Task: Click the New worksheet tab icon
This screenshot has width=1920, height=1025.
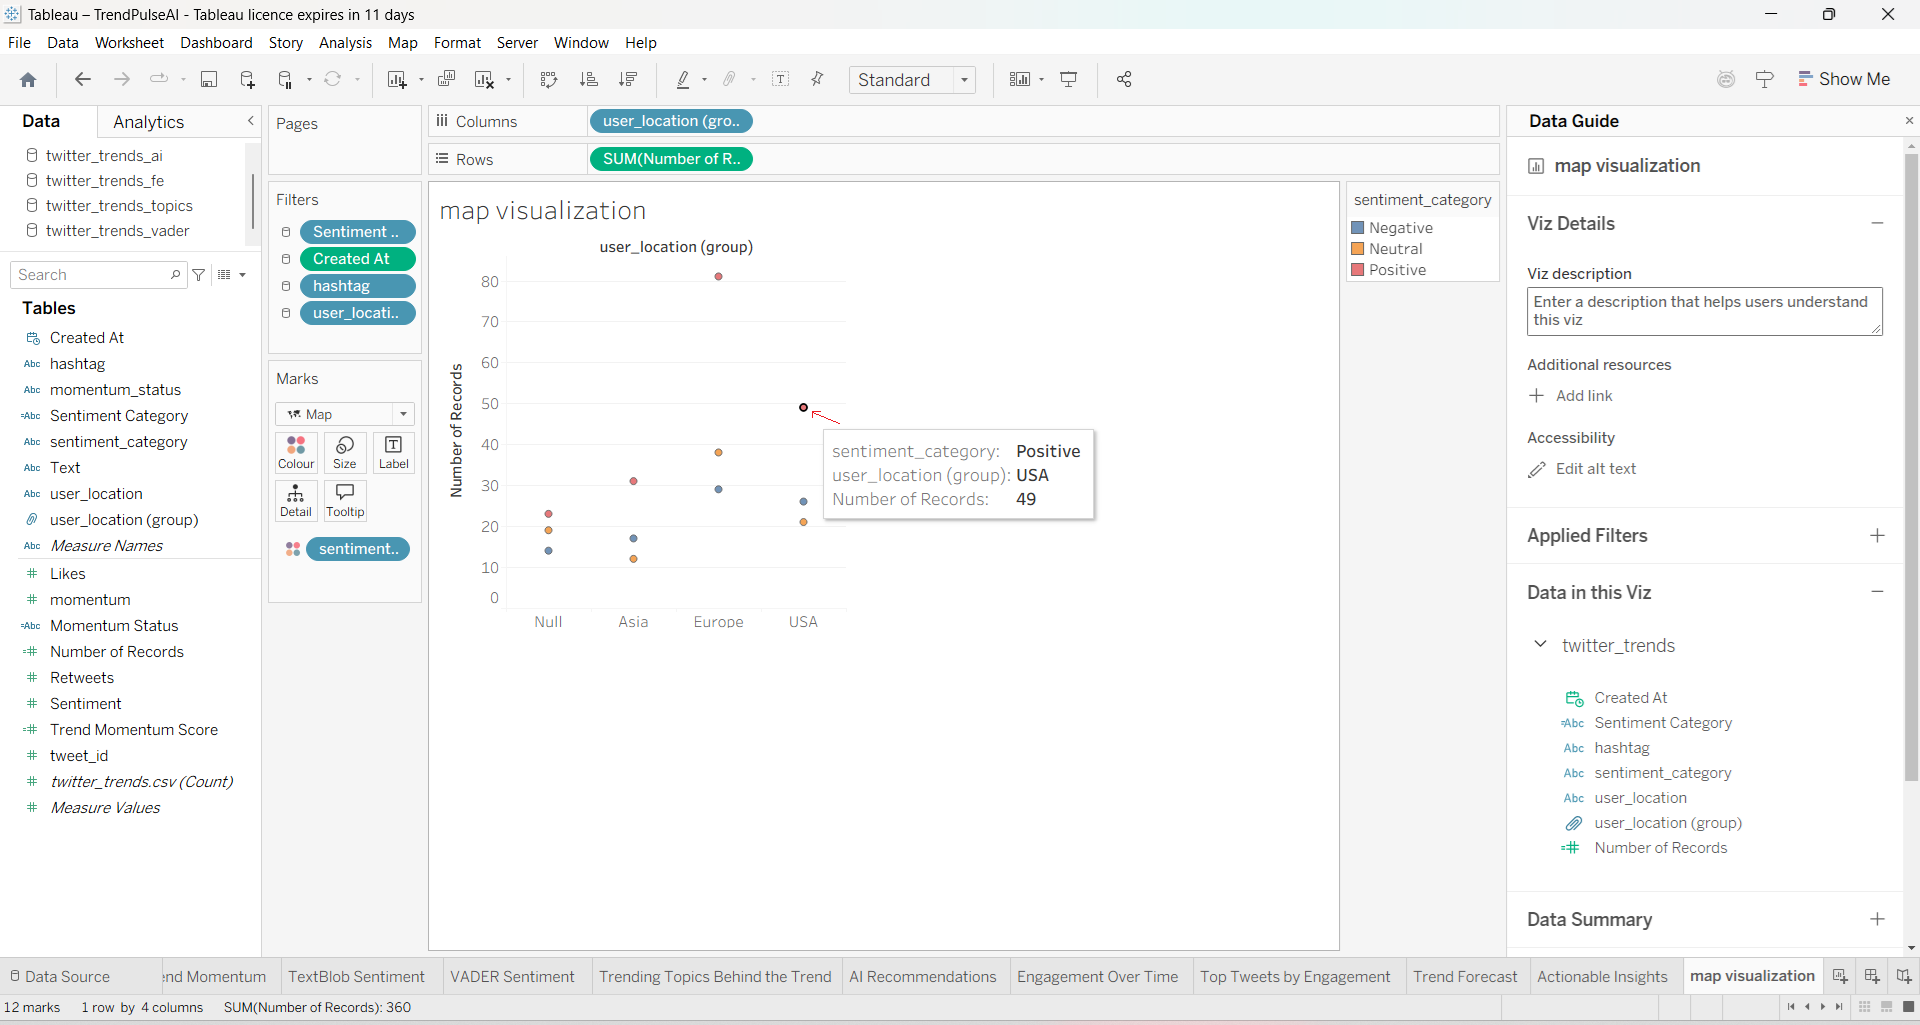Action: tap(1840, 976)
